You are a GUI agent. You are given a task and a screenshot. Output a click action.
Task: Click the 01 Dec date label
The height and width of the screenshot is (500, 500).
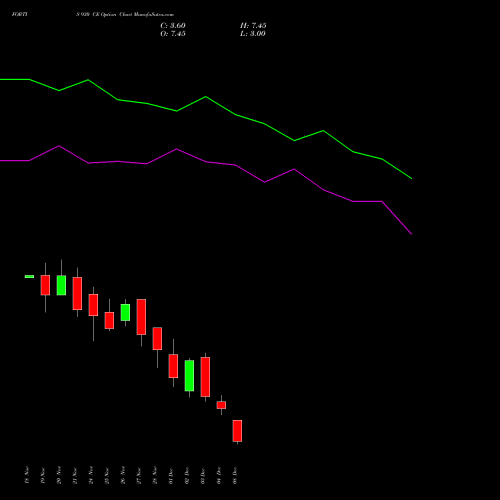tap(171, 476)
